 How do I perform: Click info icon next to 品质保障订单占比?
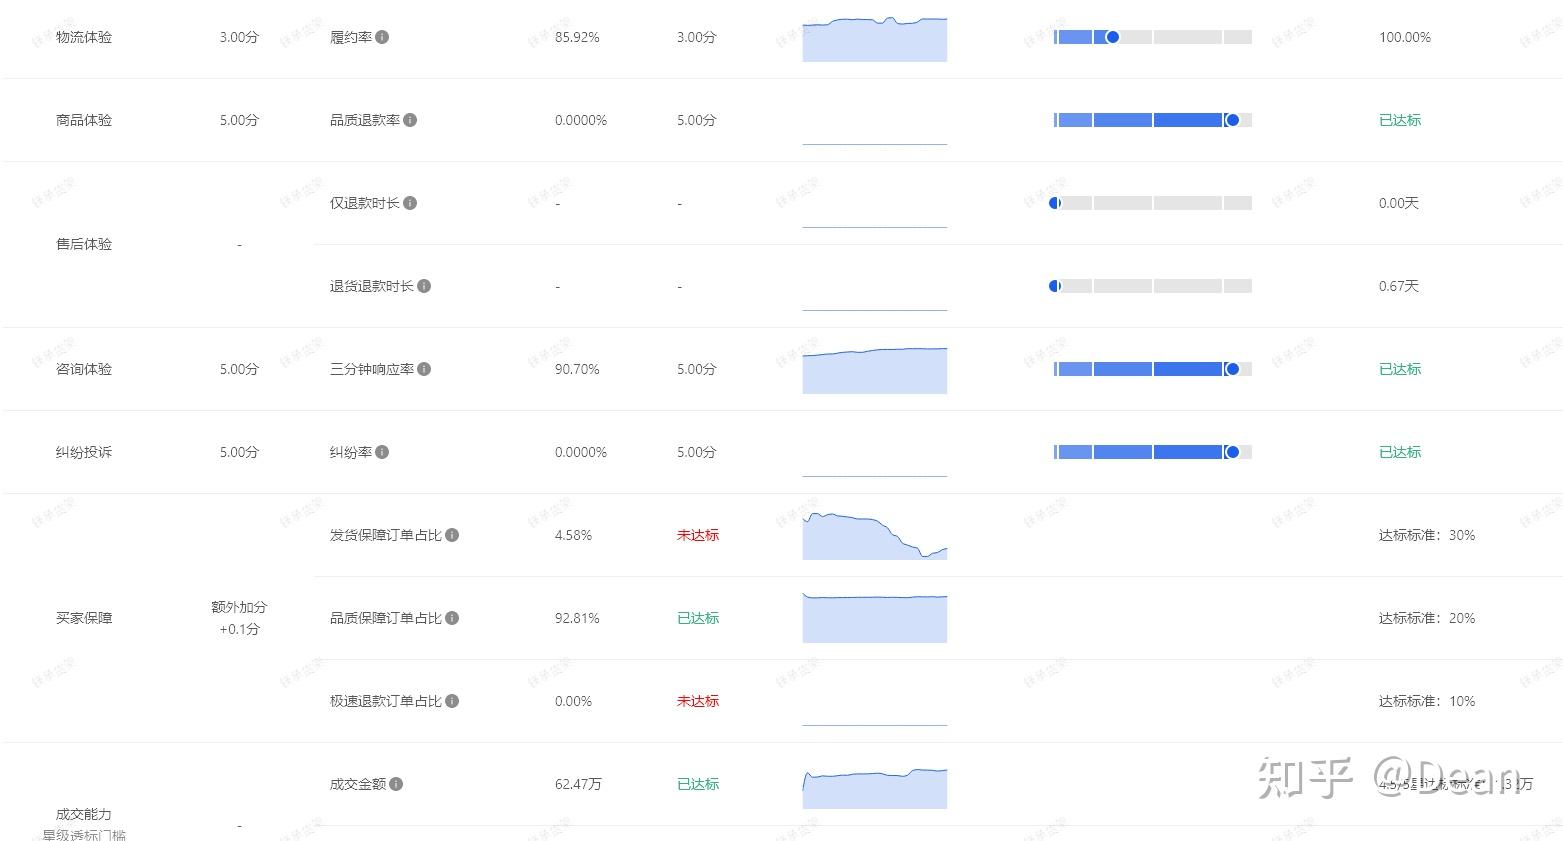click(452, 618)
